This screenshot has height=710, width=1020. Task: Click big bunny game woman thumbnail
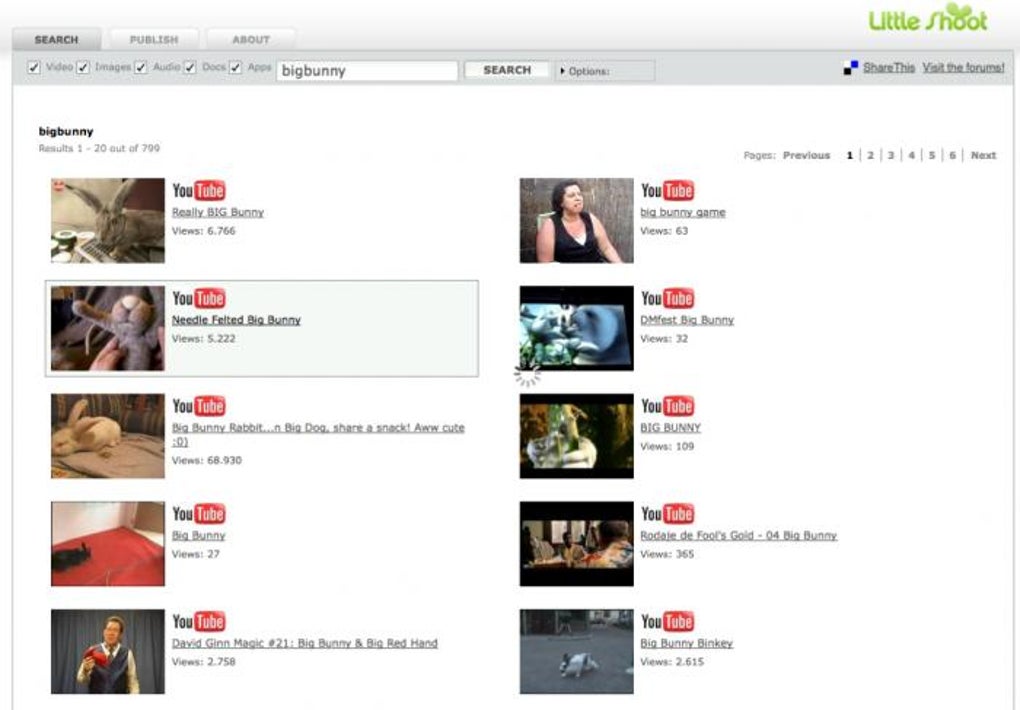[576, 221]
